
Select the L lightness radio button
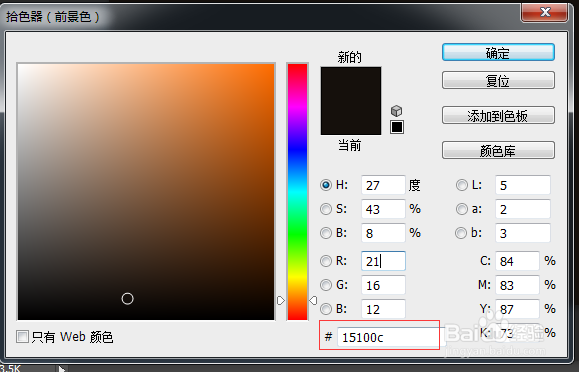point(462,185)
